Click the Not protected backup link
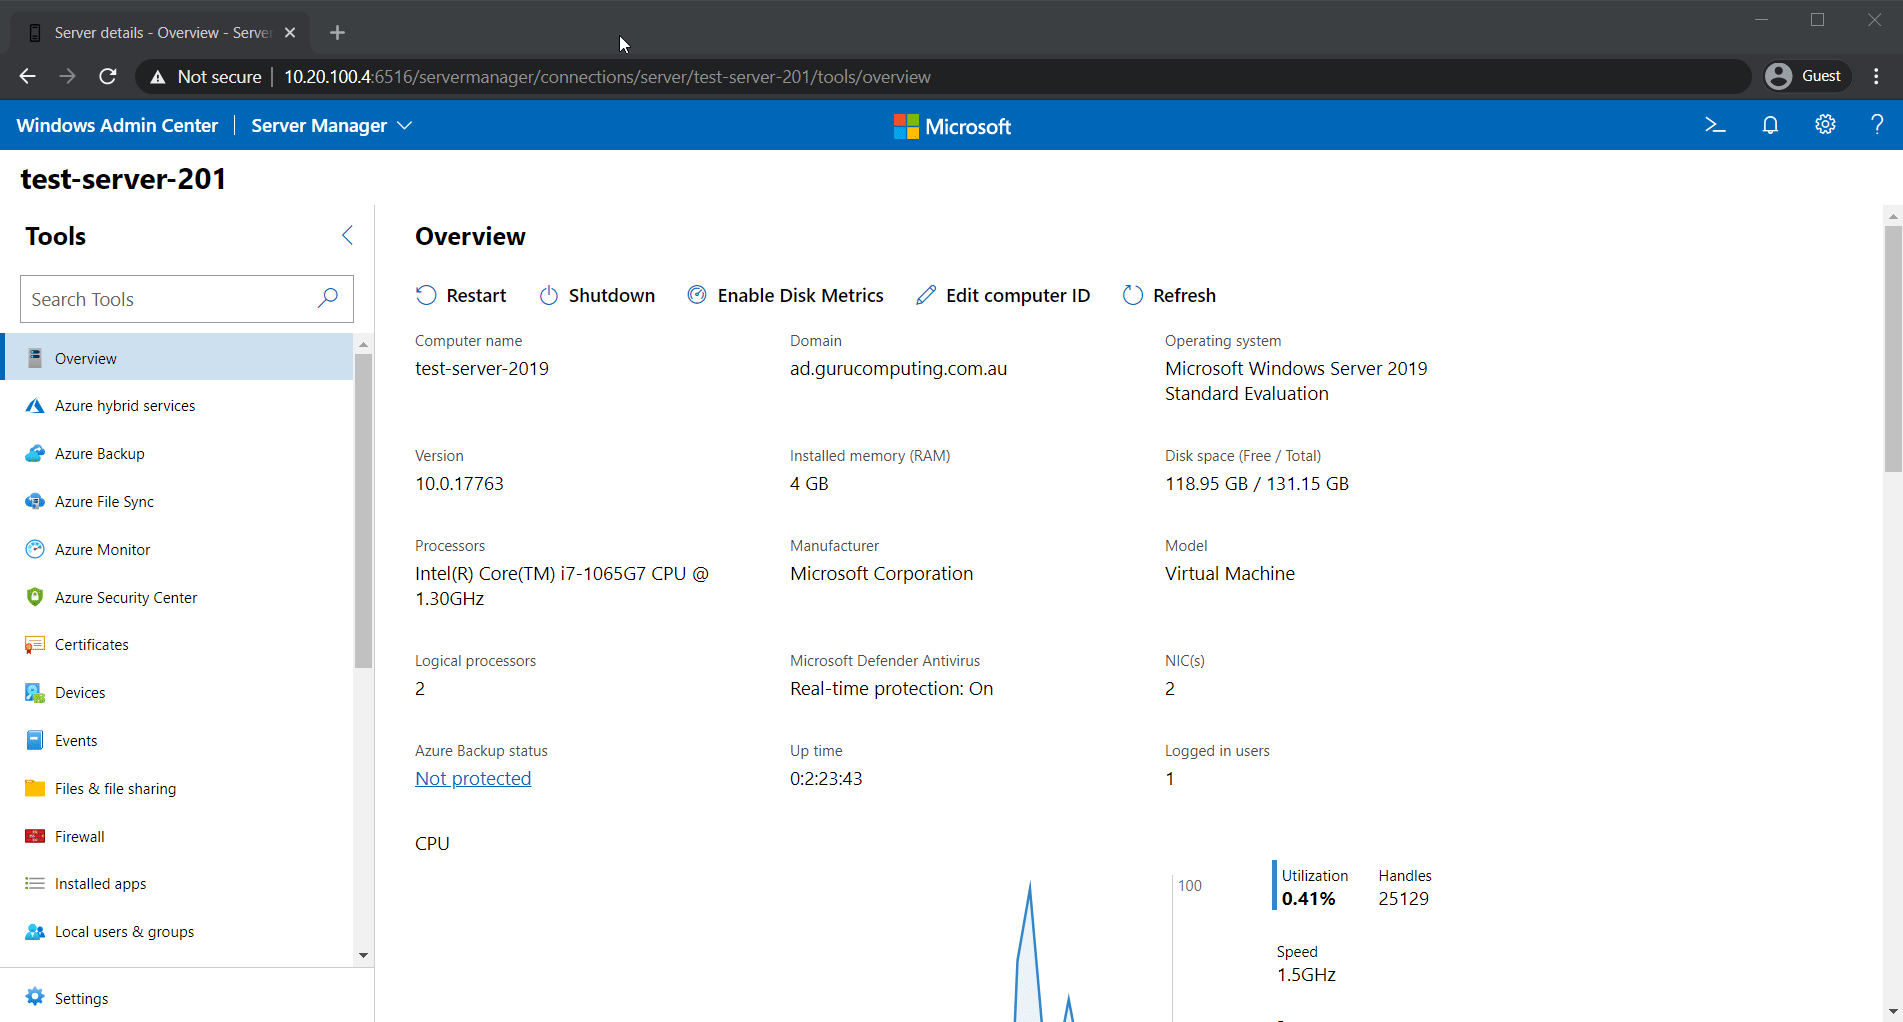Screen dimensions: 1903x1022 (472, 778)
